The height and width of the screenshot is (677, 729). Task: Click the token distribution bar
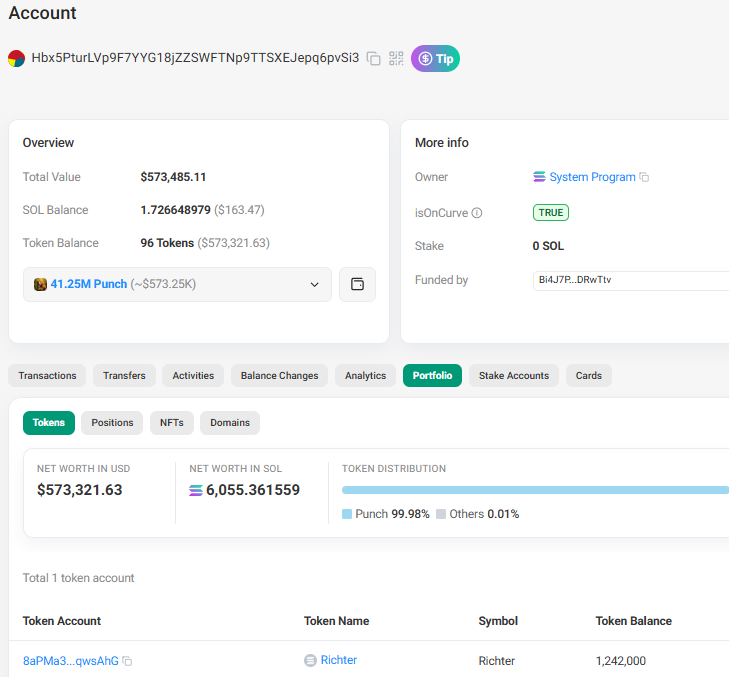(x=535, y=490)
